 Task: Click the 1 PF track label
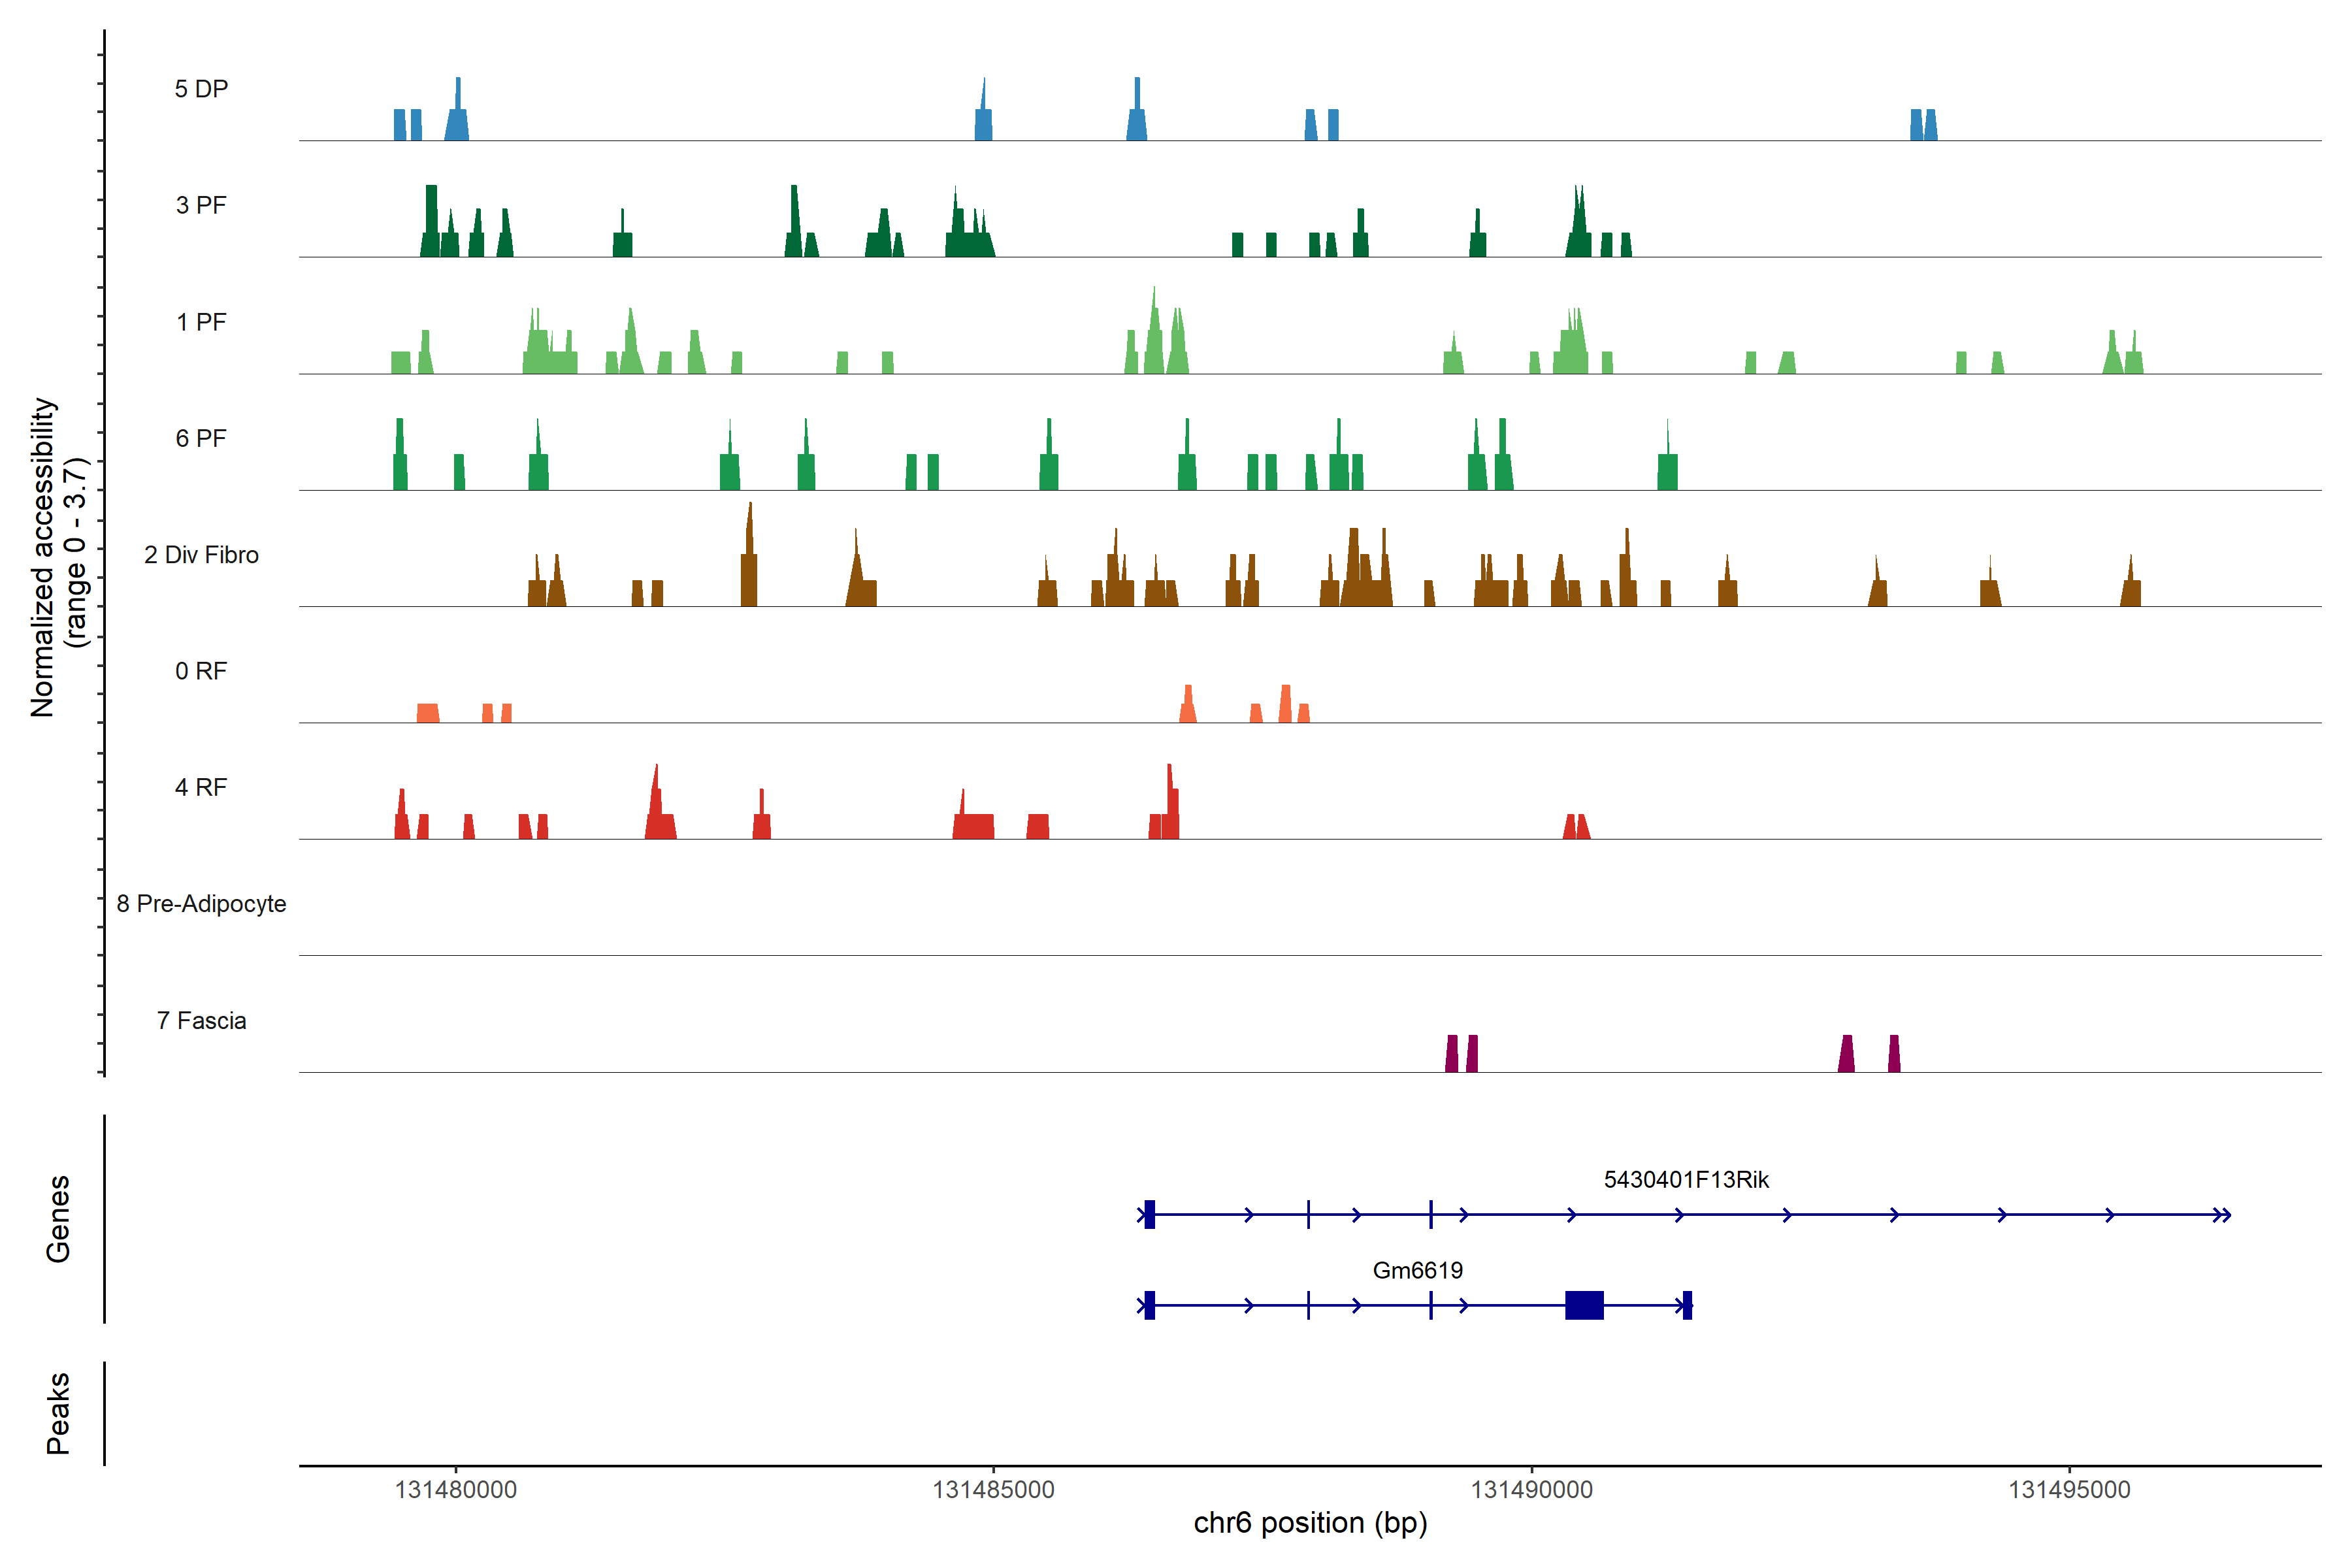coord(201,322)
